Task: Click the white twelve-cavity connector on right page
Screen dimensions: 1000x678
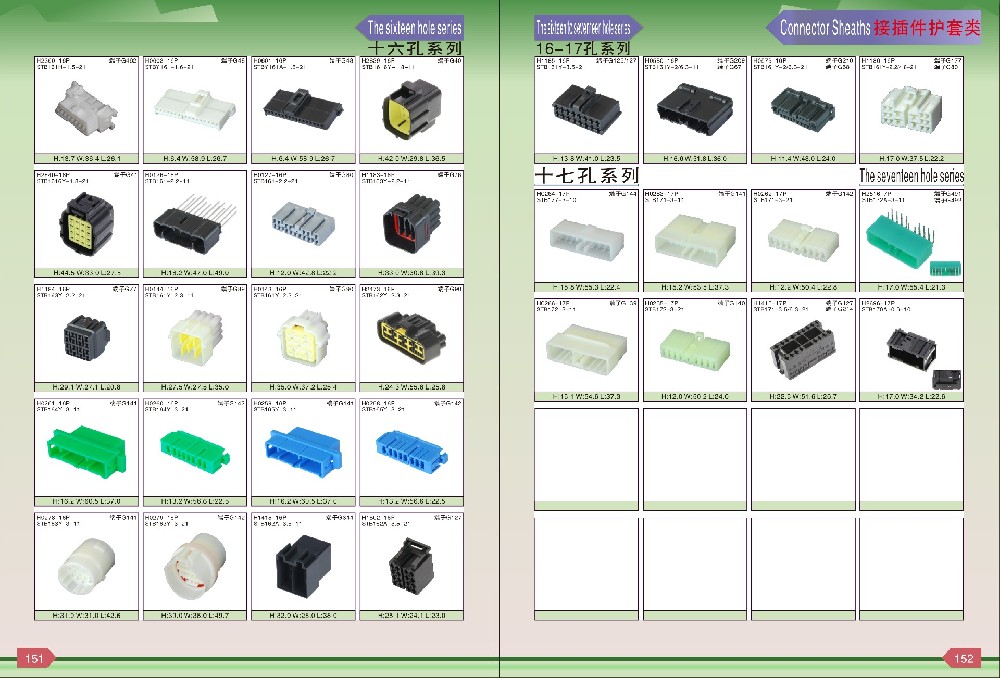Action: 911,108
